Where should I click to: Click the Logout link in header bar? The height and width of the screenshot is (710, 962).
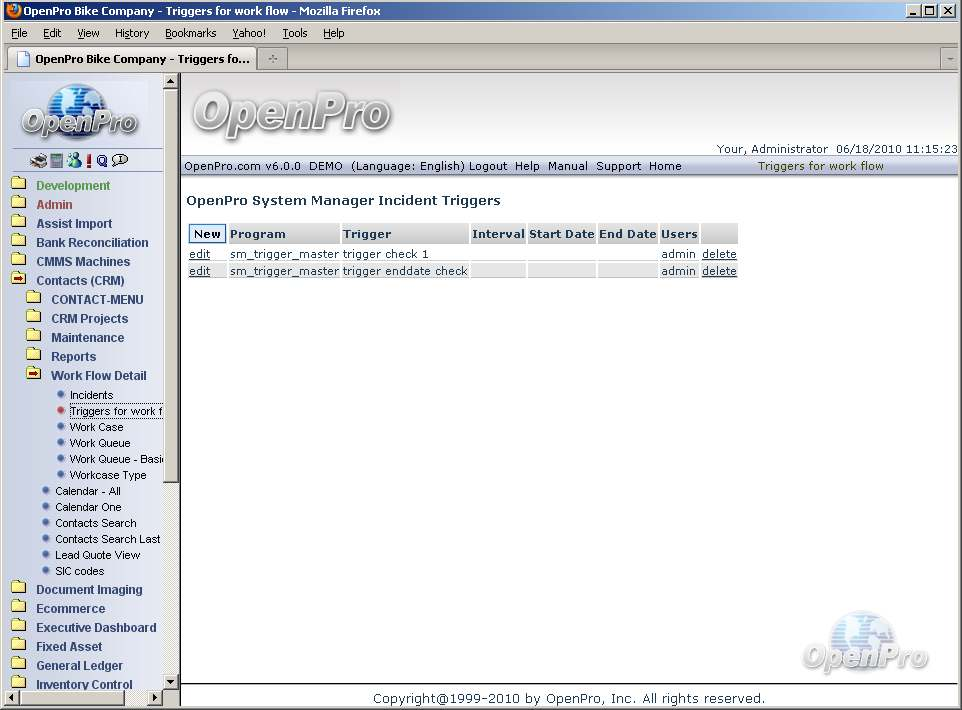(x=488, y=166)
